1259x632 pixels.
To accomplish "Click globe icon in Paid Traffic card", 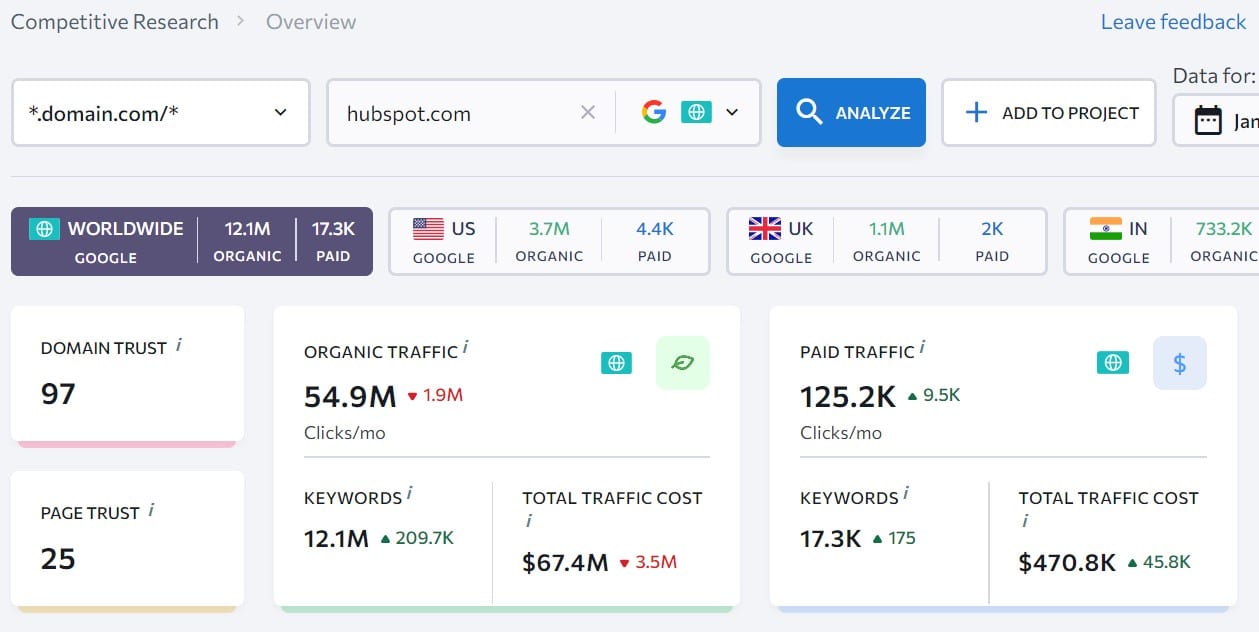I will coord(1113,363).
